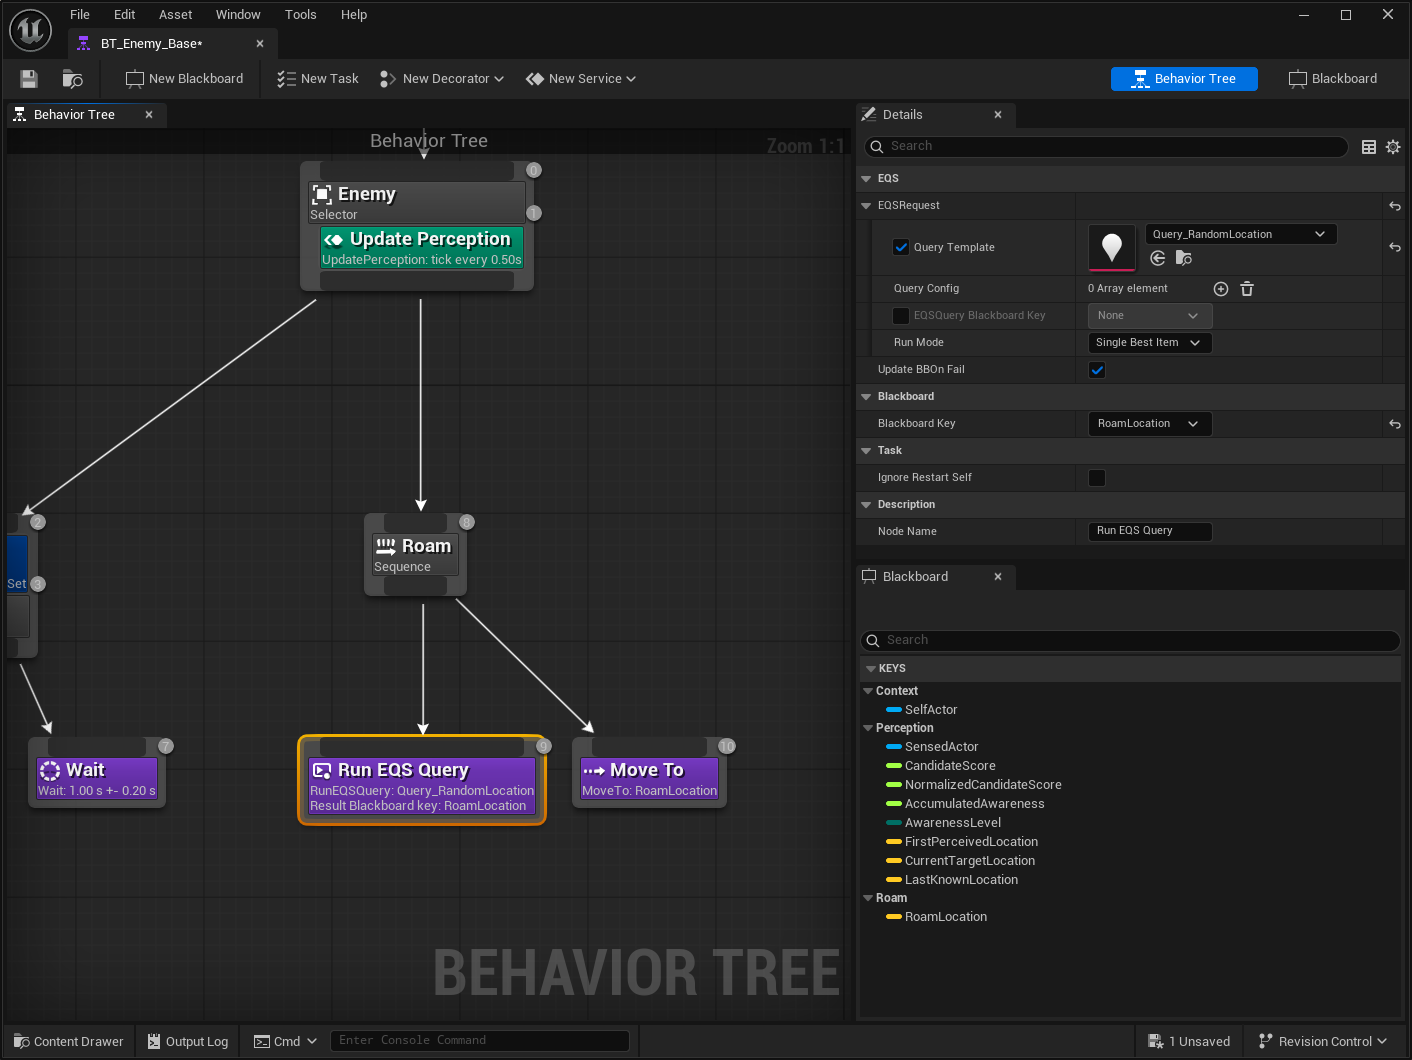Open the New Decorator dropdown

[x=441, y=78]
